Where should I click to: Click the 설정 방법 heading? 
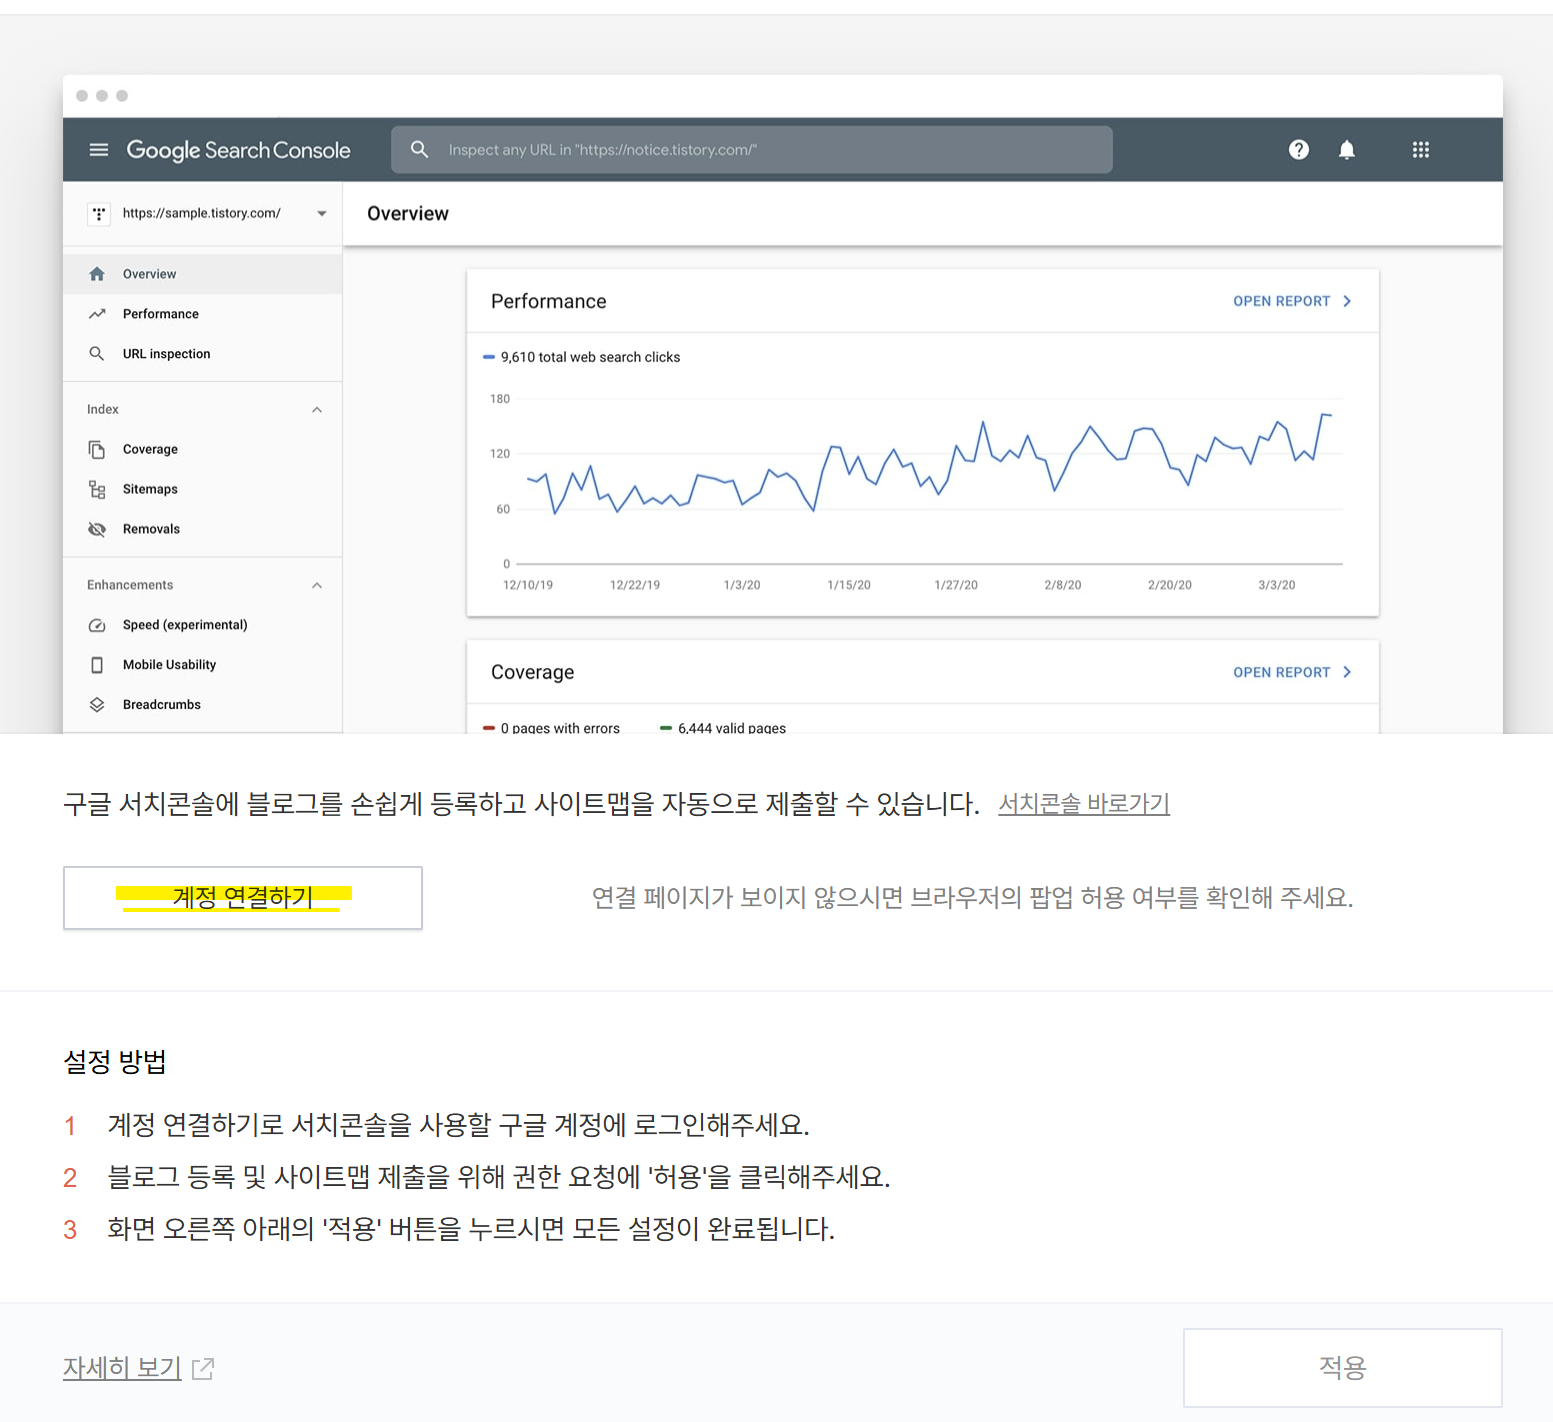pyautogui.click(x=115, y=1062)
